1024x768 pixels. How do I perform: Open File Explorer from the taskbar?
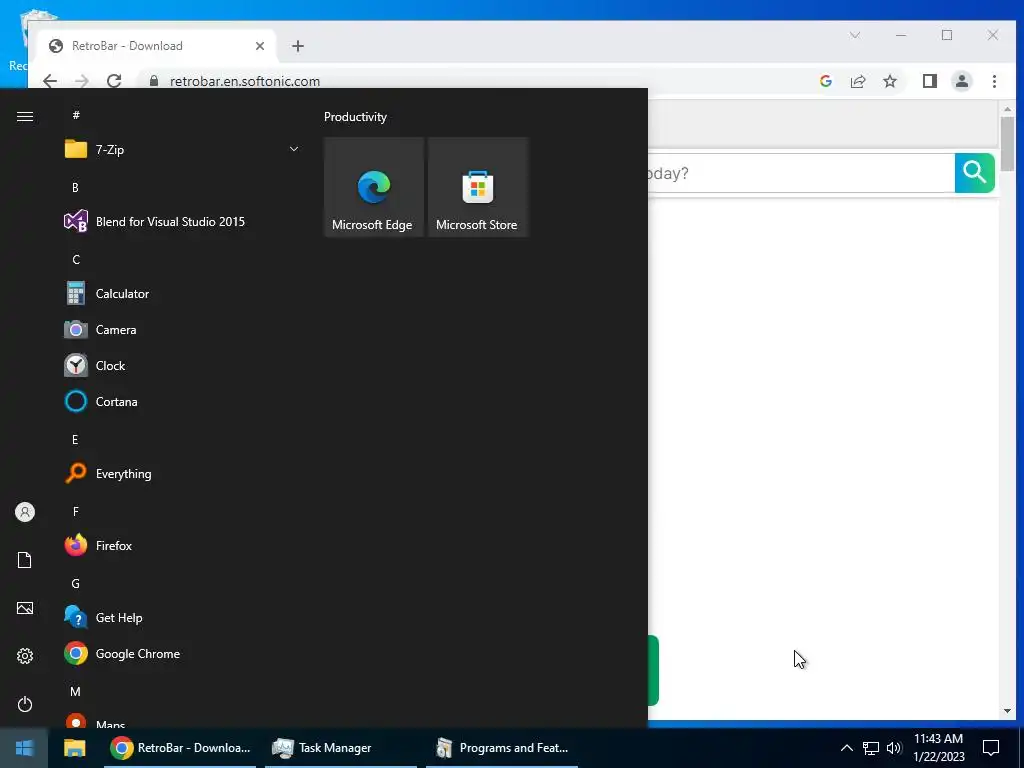(74, 748)
